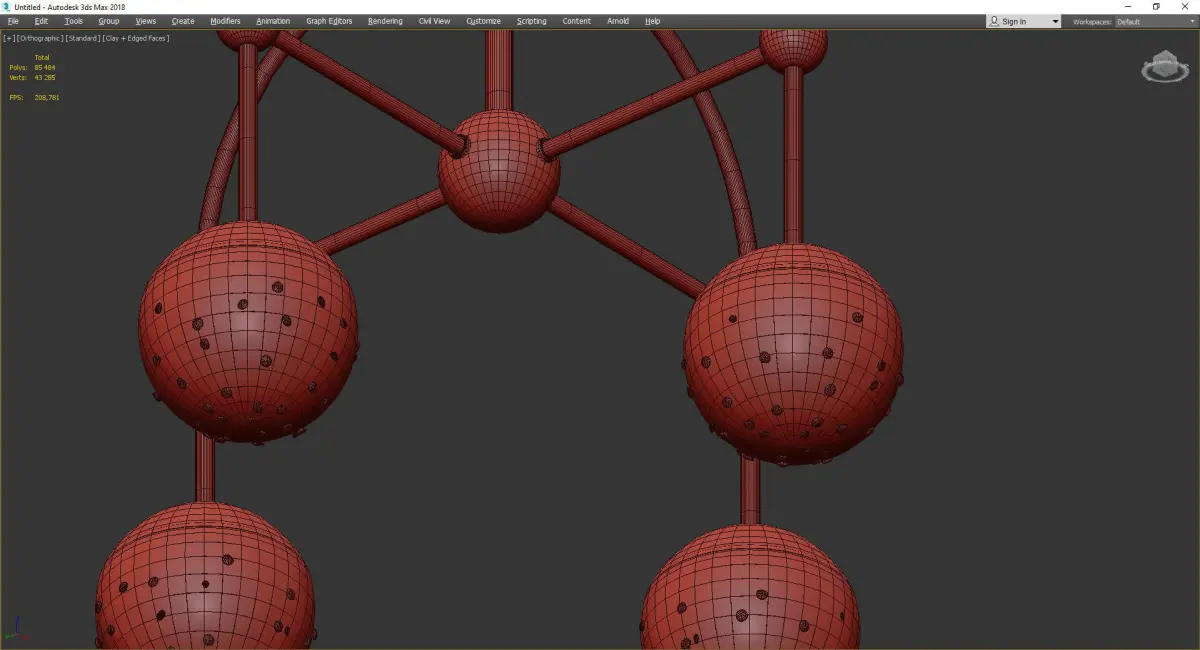The image size is (1200, 650).
Task: Click the Polys count statistic text
Action: point(32,67)
